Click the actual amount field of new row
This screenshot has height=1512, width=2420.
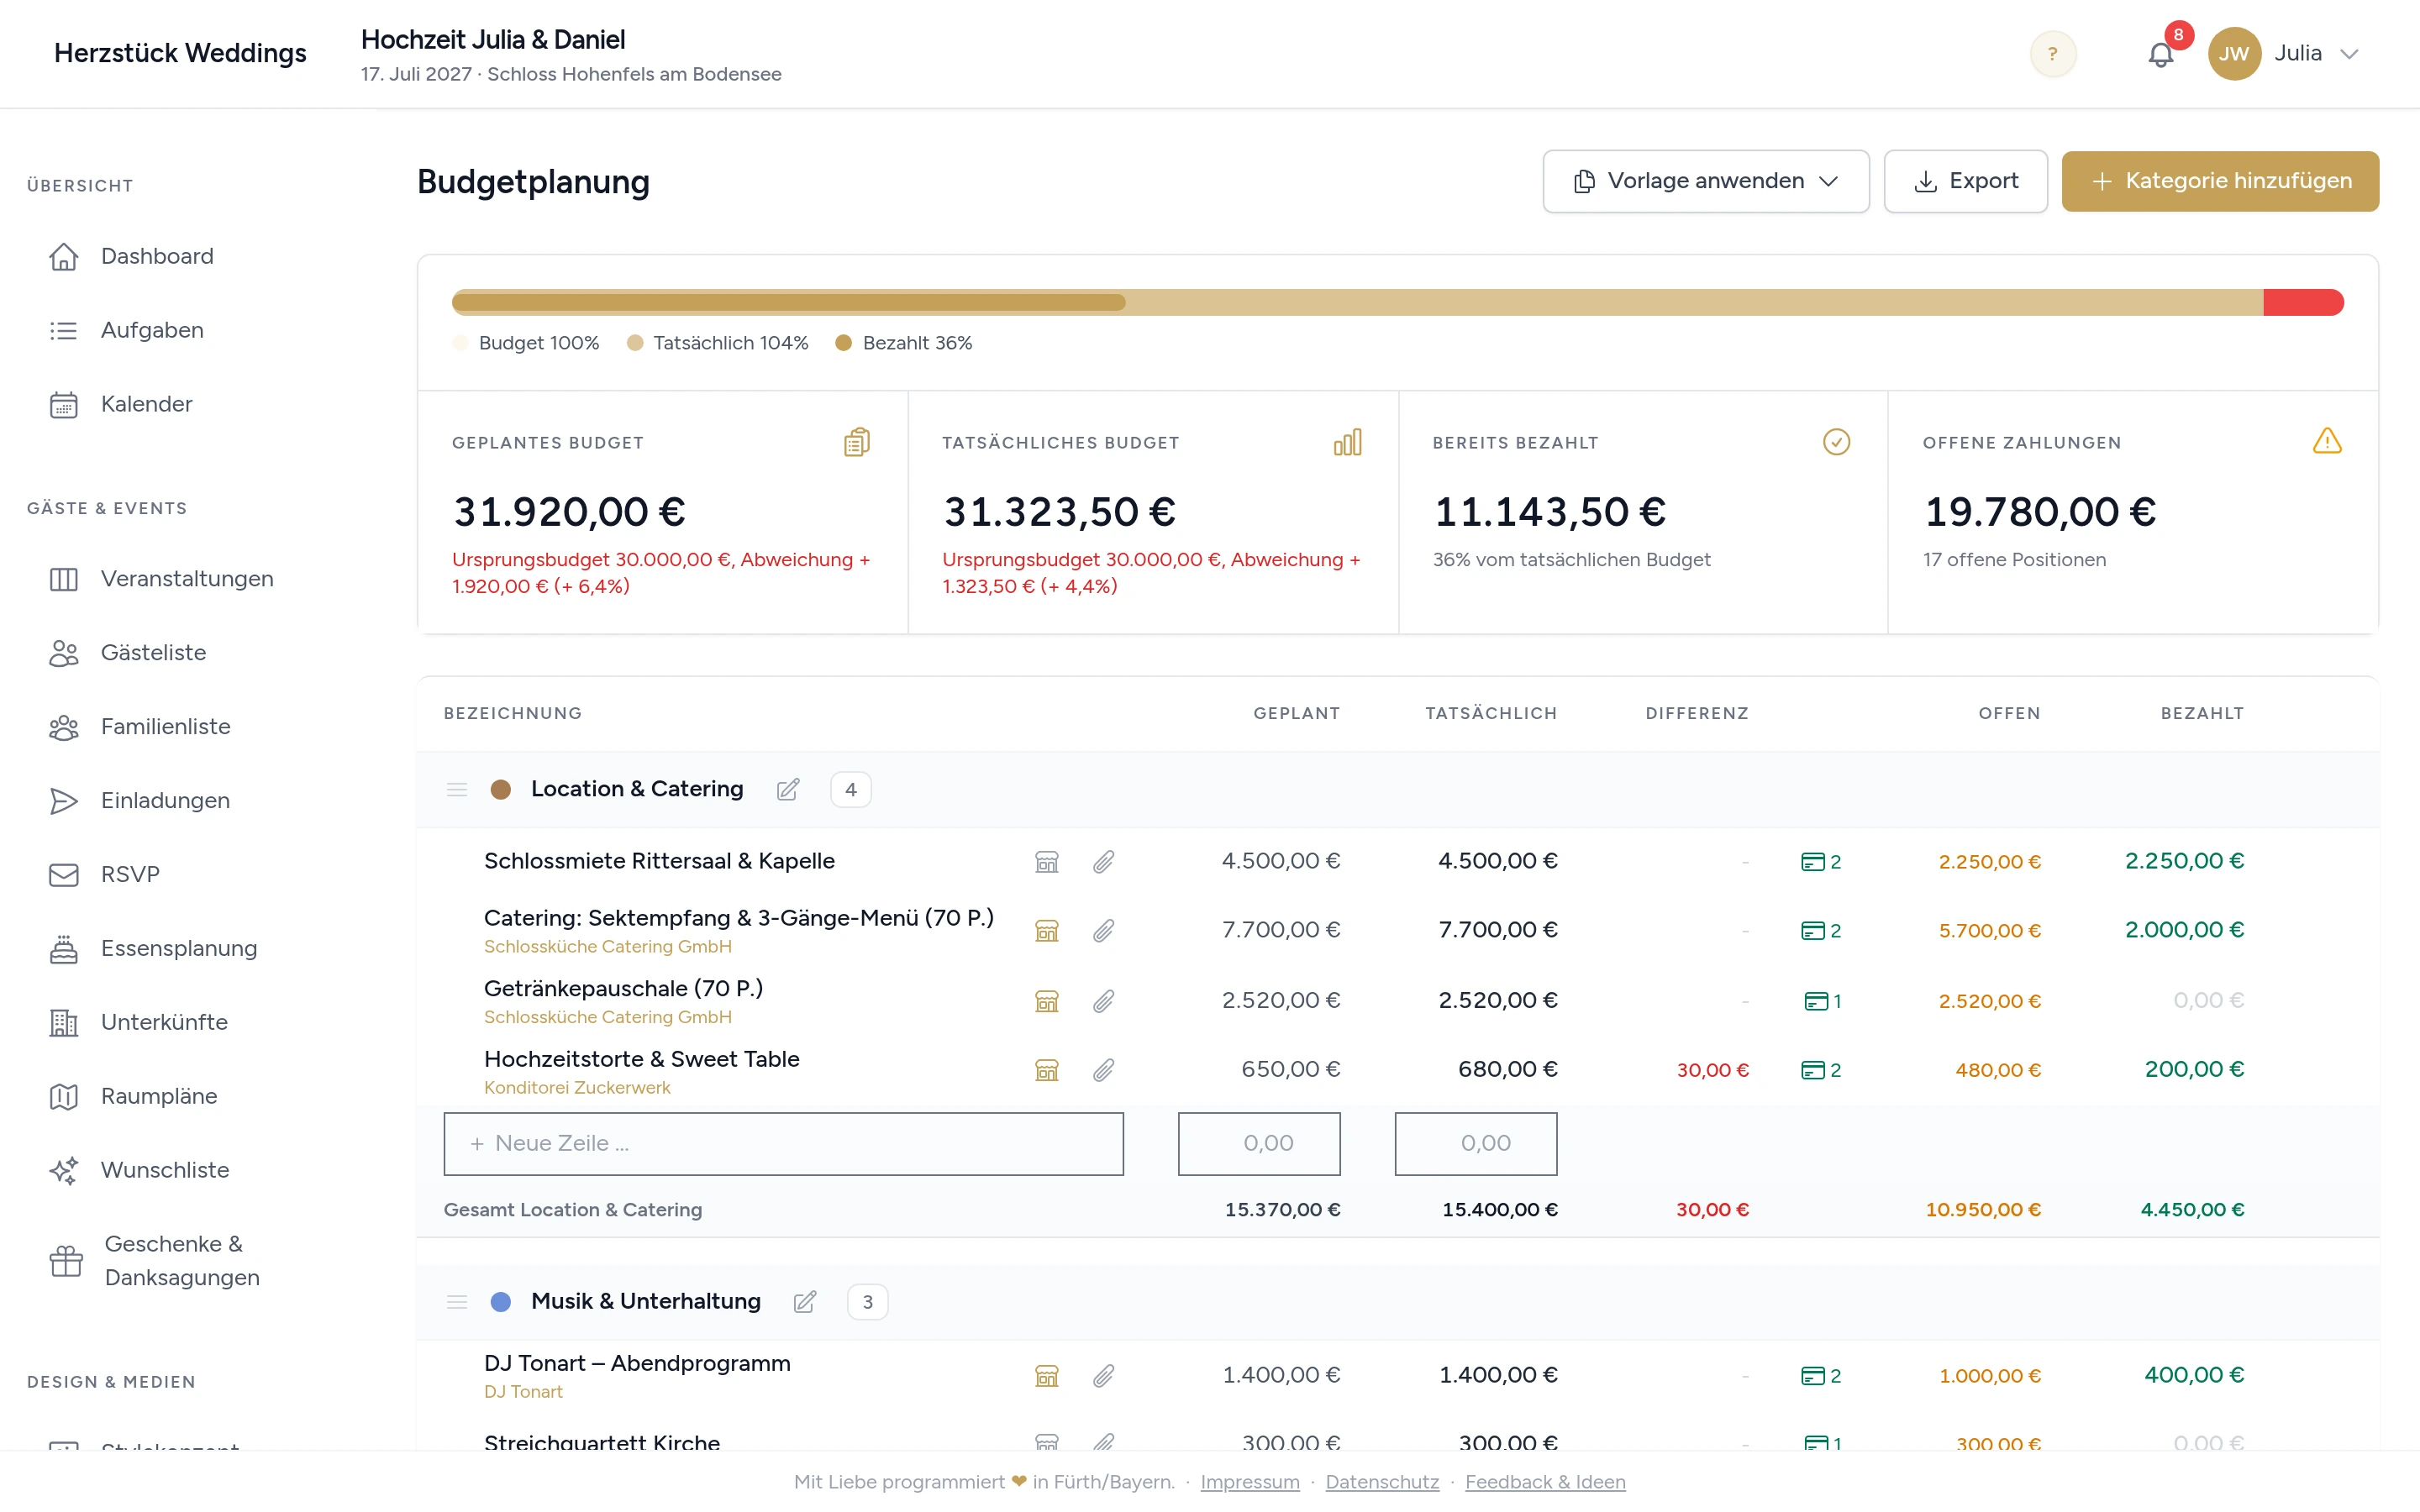coord(1476,1143)
